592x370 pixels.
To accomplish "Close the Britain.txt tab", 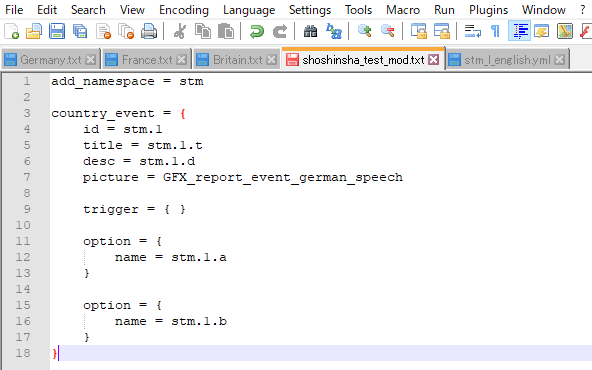I will [x=271, y=60].
